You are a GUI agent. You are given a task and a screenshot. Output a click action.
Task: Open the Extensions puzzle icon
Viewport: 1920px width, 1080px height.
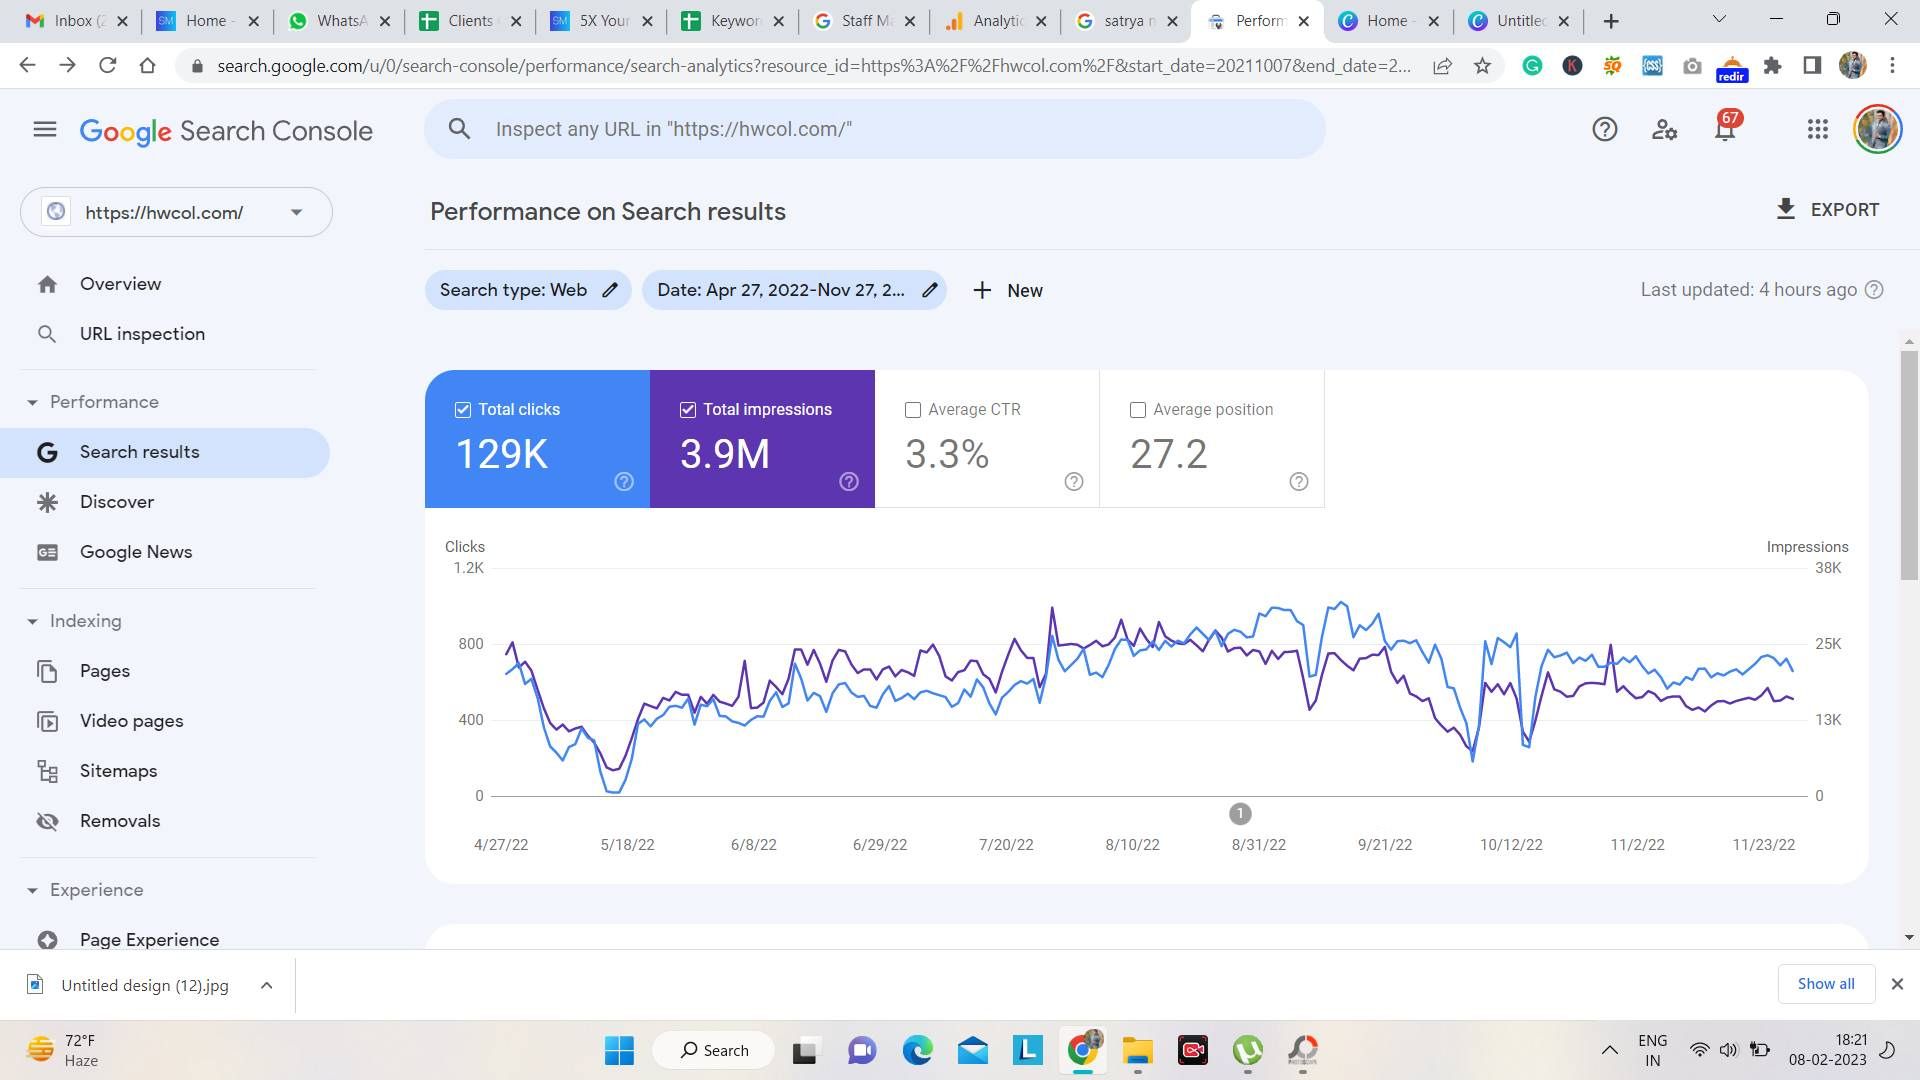point(1772,66)
